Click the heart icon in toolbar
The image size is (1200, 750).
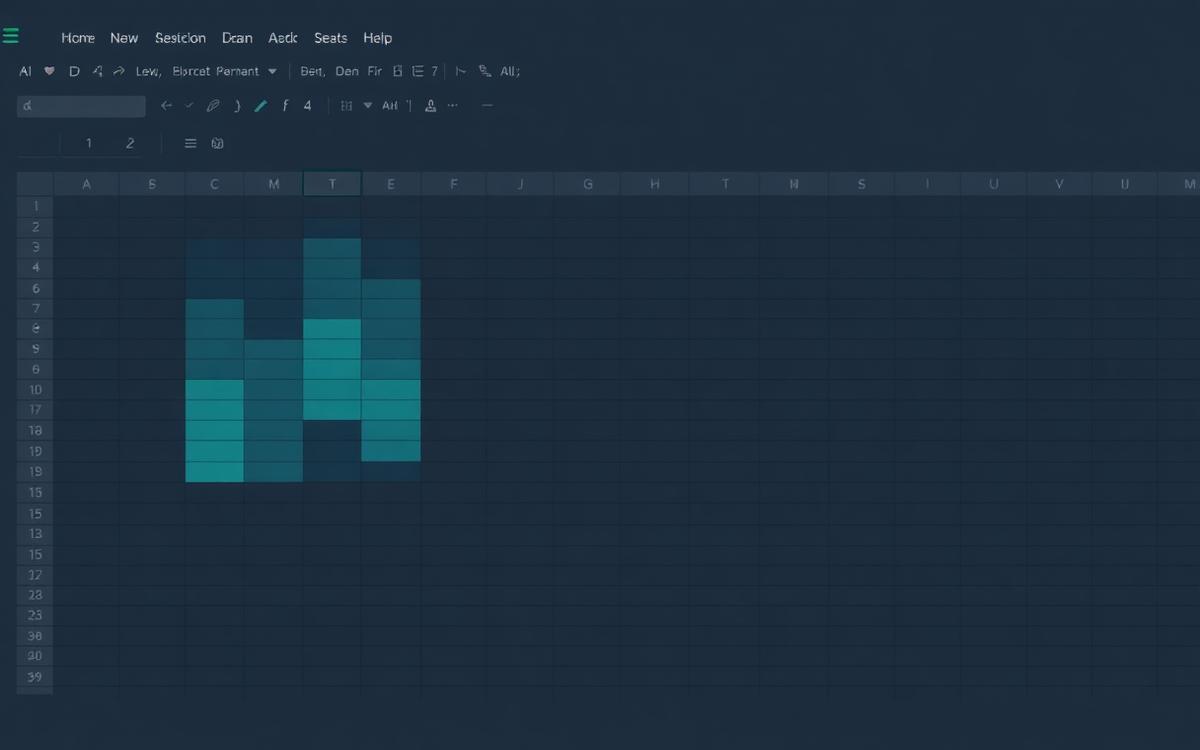click(50, 71)
